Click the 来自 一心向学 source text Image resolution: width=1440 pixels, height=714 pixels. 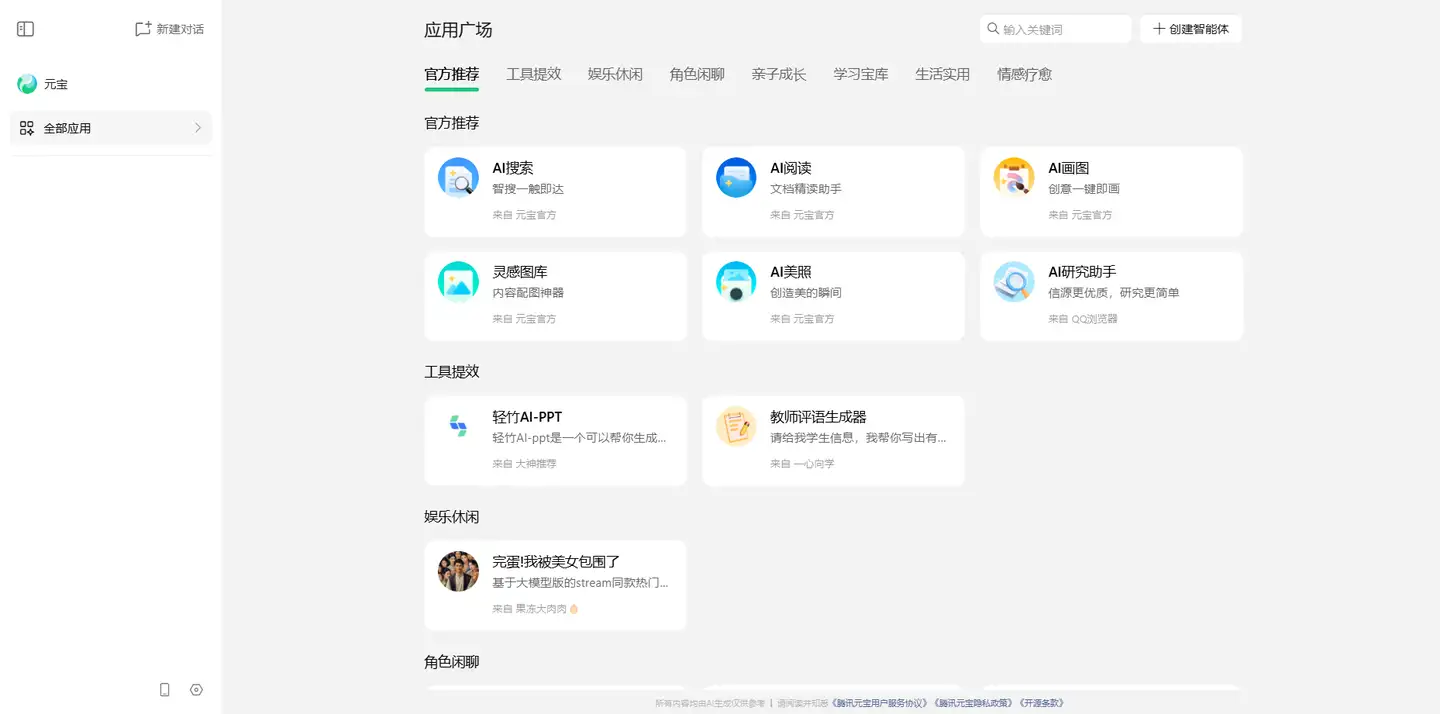(802, 464)
